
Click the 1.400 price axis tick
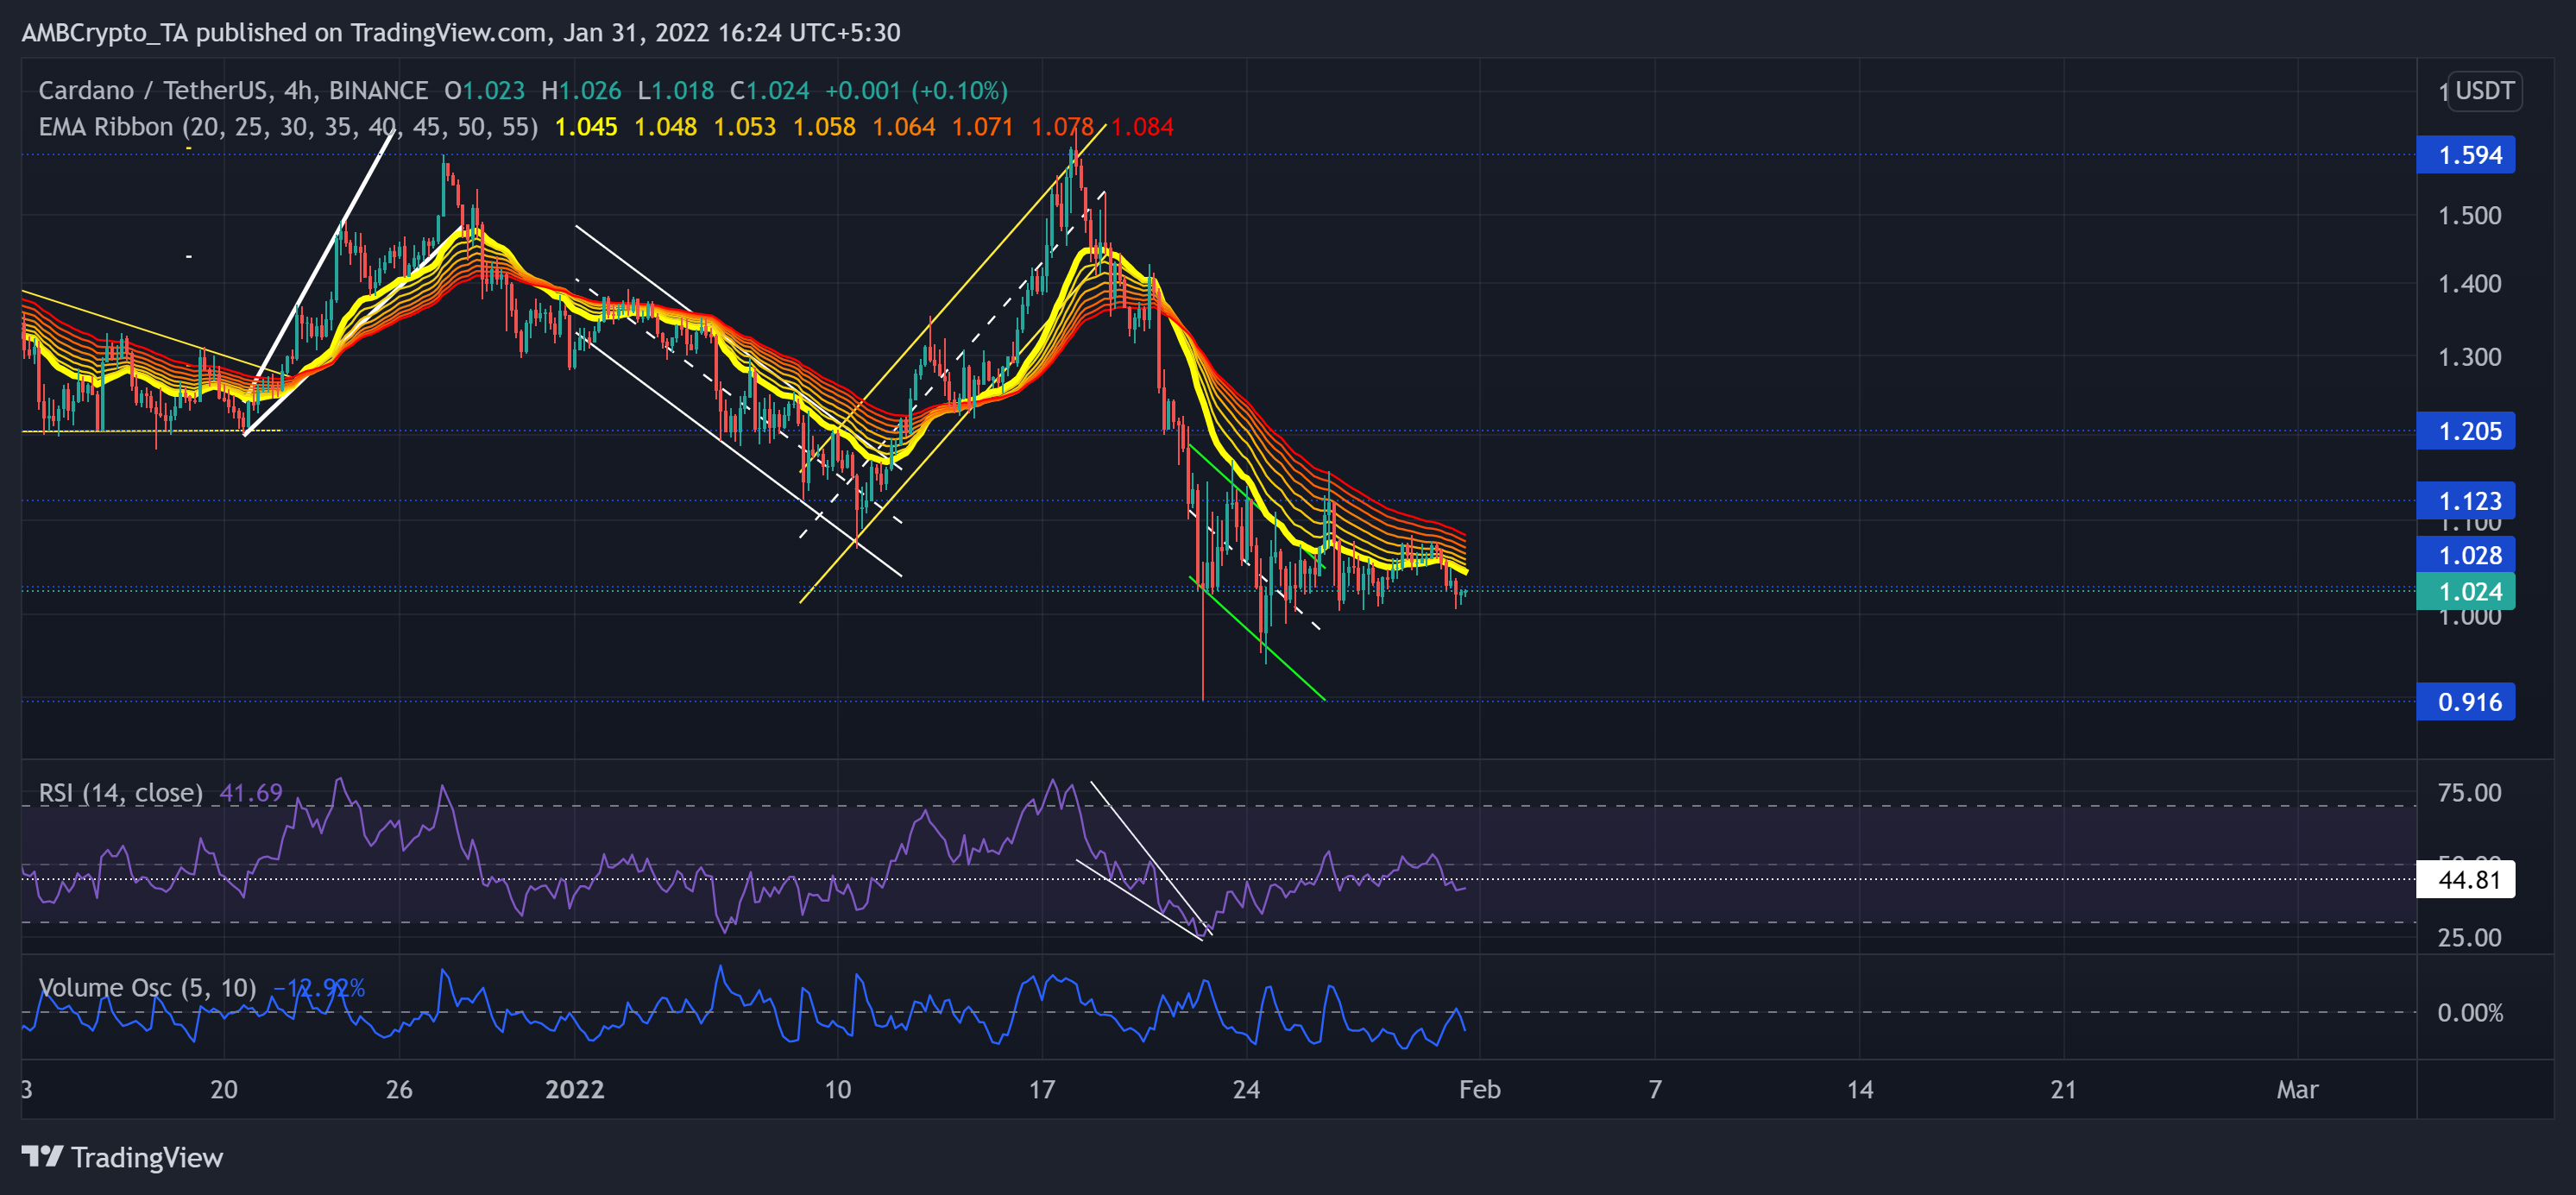(2469, 284)
